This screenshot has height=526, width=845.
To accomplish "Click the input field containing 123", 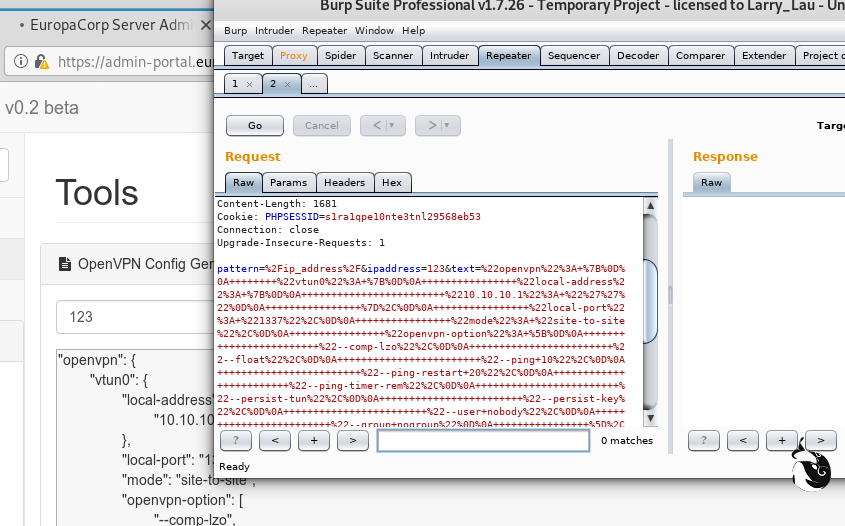I will (x=130, y=317).
